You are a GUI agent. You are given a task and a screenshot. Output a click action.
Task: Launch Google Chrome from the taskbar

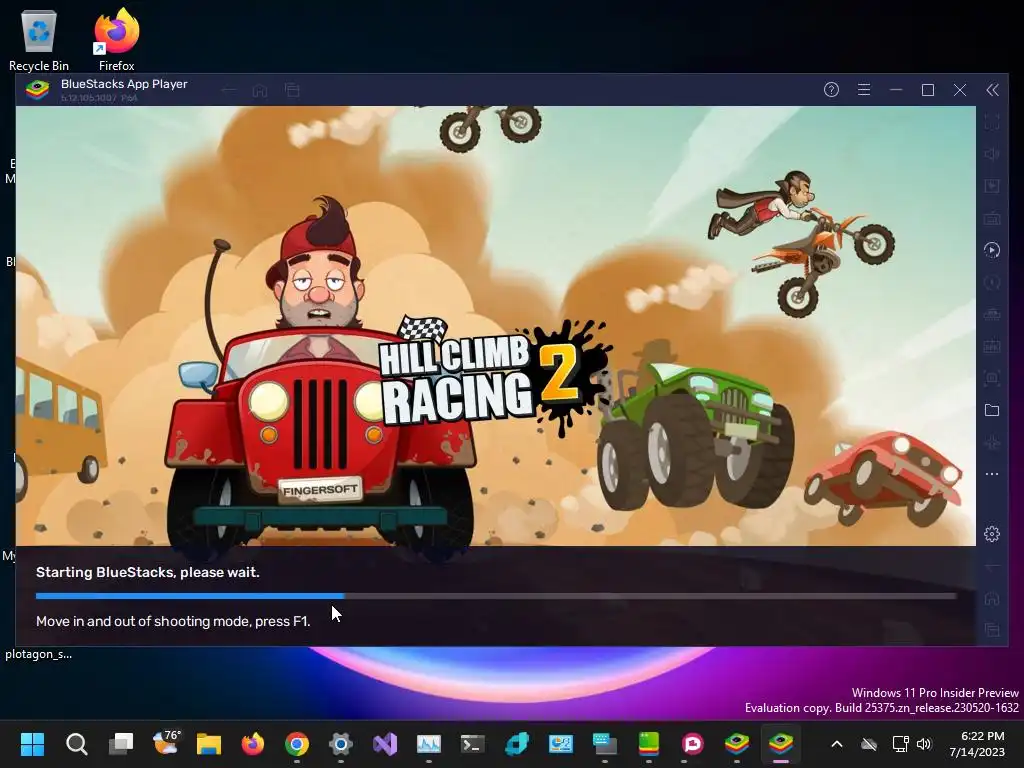click(x=297, y=744)
